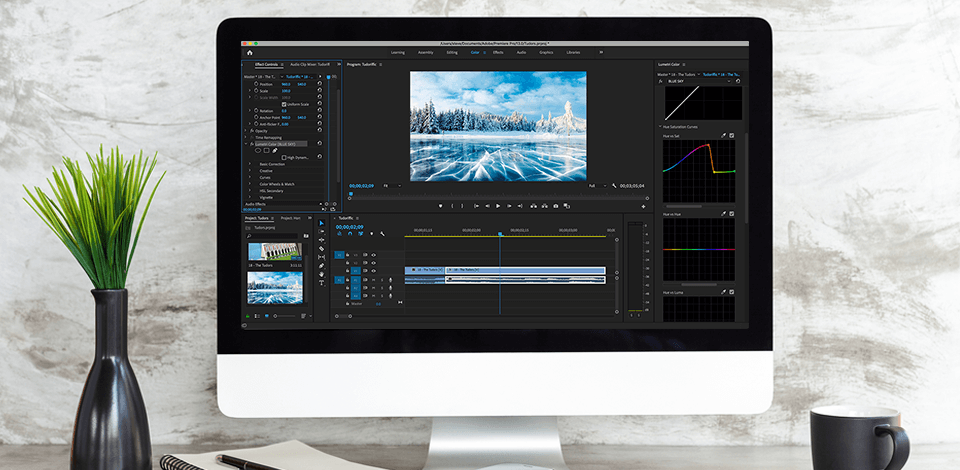Select the Type tool in the toolbar
The height and width of the screenshot is (470, 960).
pos(321,283)
